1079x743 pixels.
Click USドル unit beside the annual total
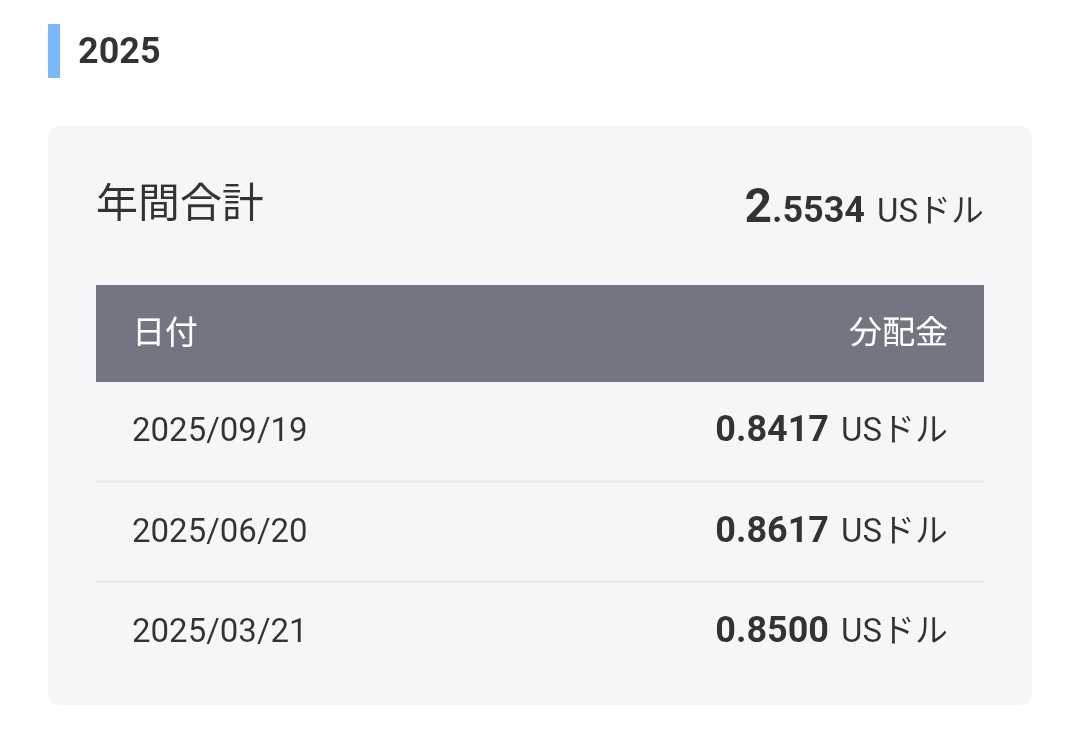tap(930, 211)
